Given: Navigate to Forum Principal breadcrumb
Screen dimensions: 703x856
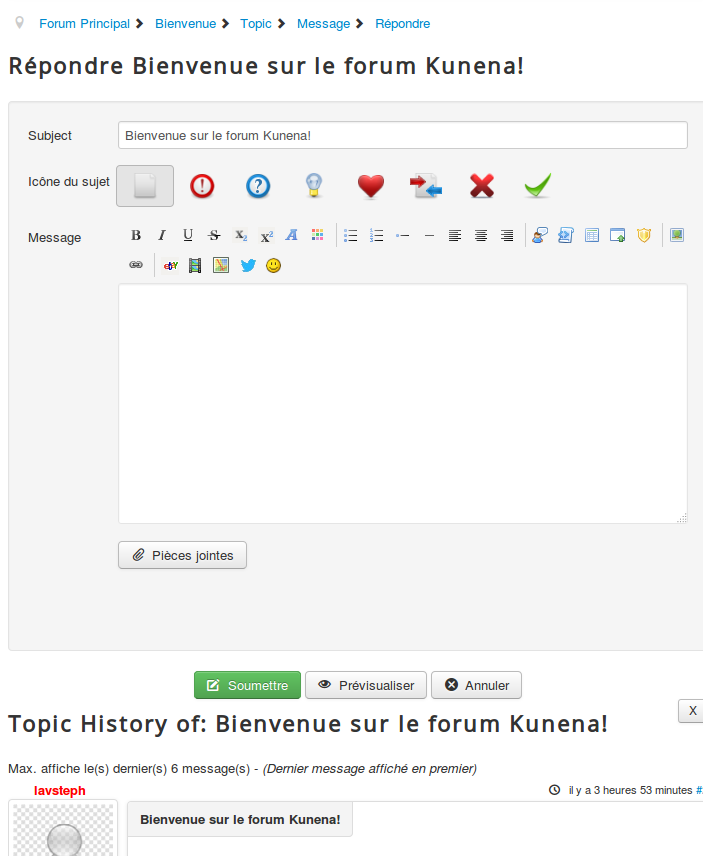Looking at the screenshot, I should [x=84, y=23].
